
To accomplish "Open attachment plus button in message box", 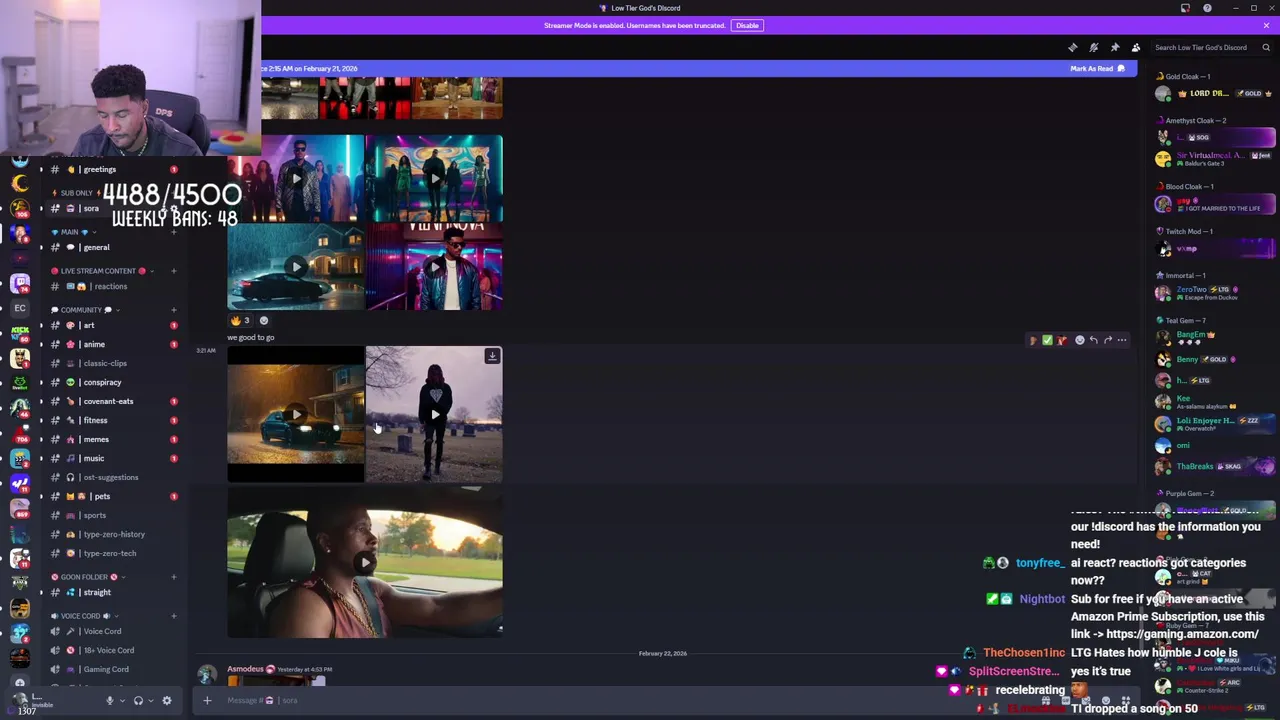I will pyautogui.click(x=207, y=700).
